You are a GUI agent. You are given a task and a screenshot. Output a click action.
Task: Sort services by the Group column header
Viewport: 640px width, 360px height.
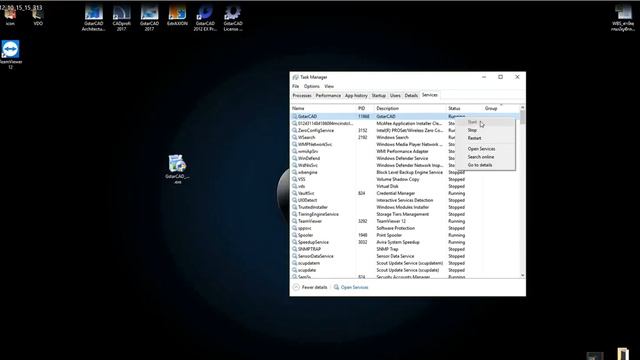(x=501, y=109)
